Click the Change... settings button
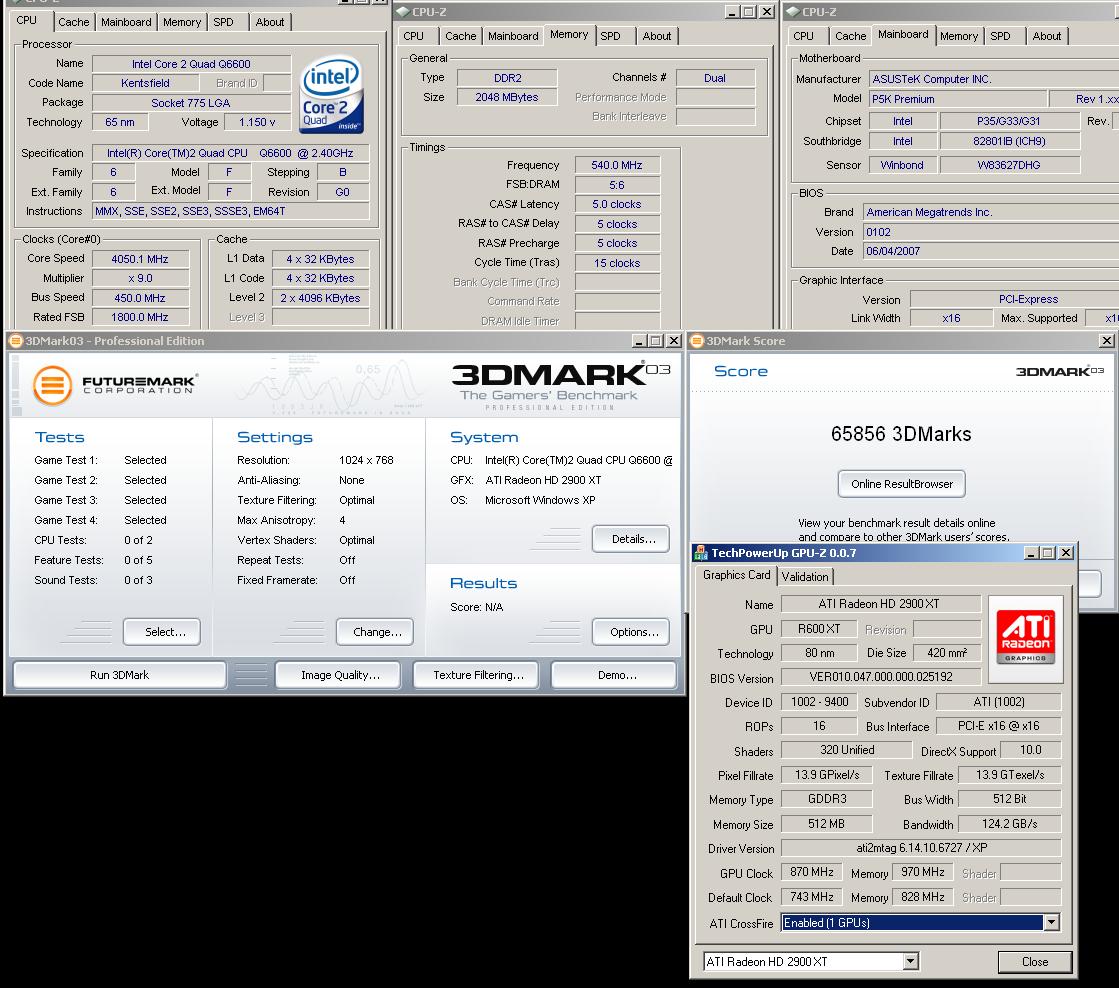This screenshot has width=1119, height=988. point(375,632)
